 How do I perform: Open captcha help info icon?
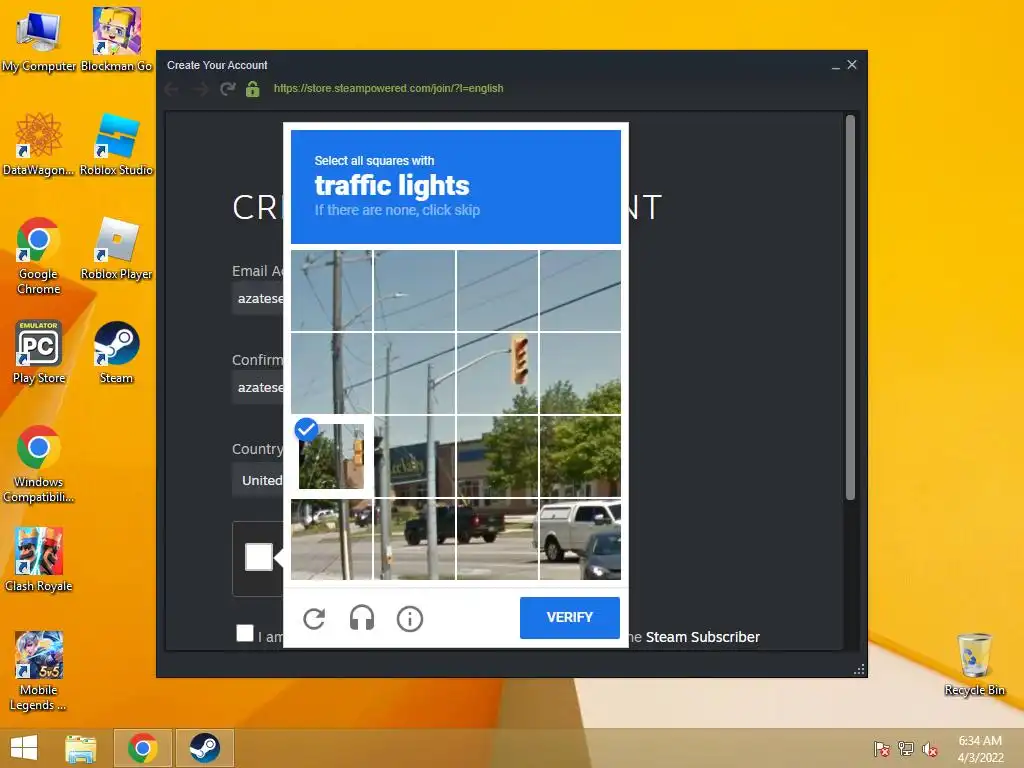coord(409,618)
